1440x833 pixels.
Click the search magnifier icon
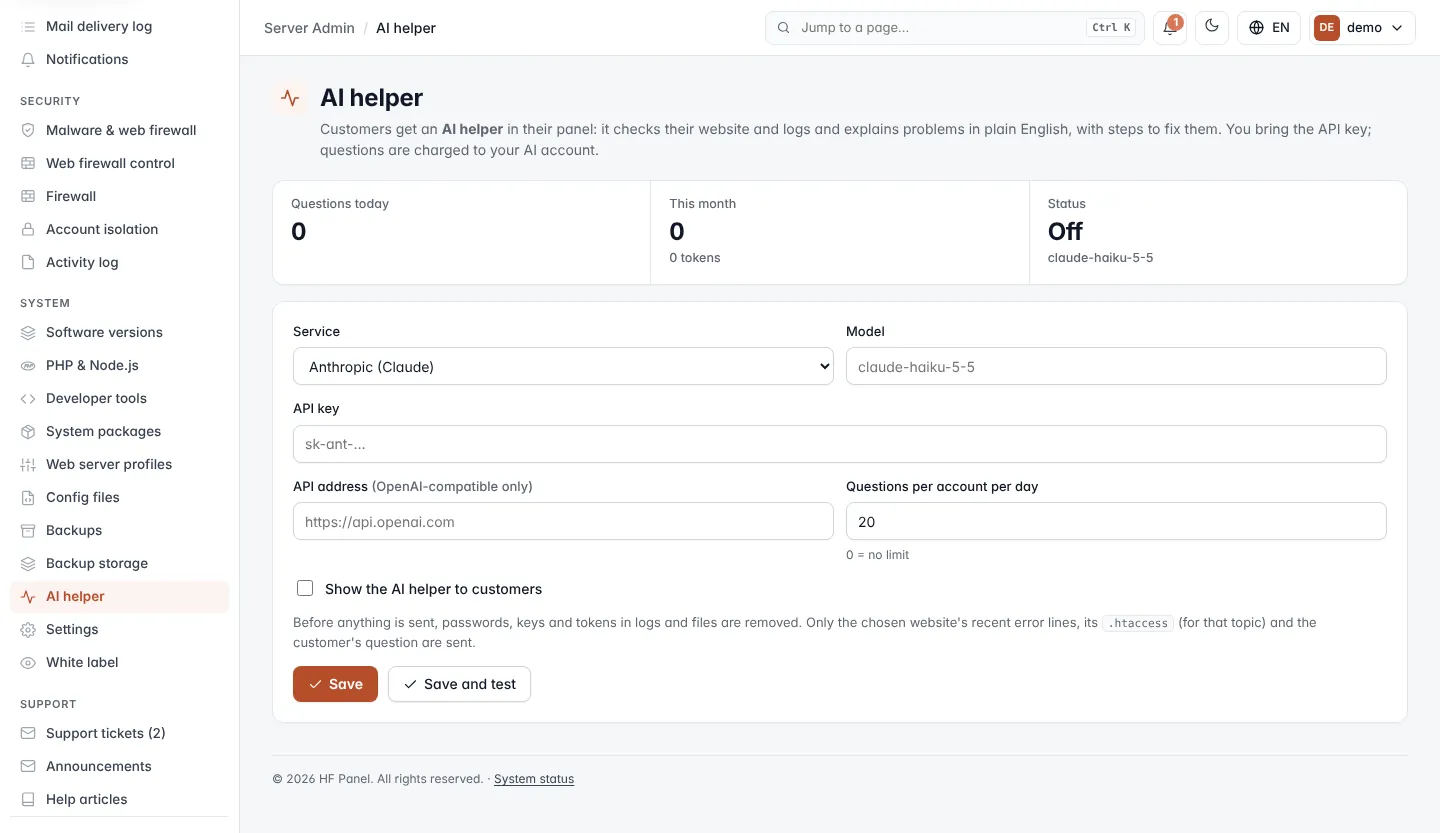click(784, 28)
